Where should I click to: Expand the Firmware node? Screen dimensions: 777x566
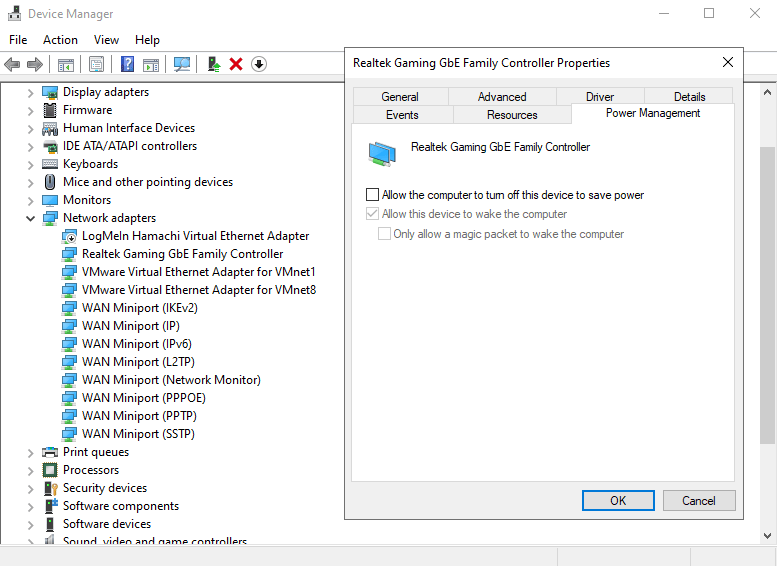coord(31,111)
